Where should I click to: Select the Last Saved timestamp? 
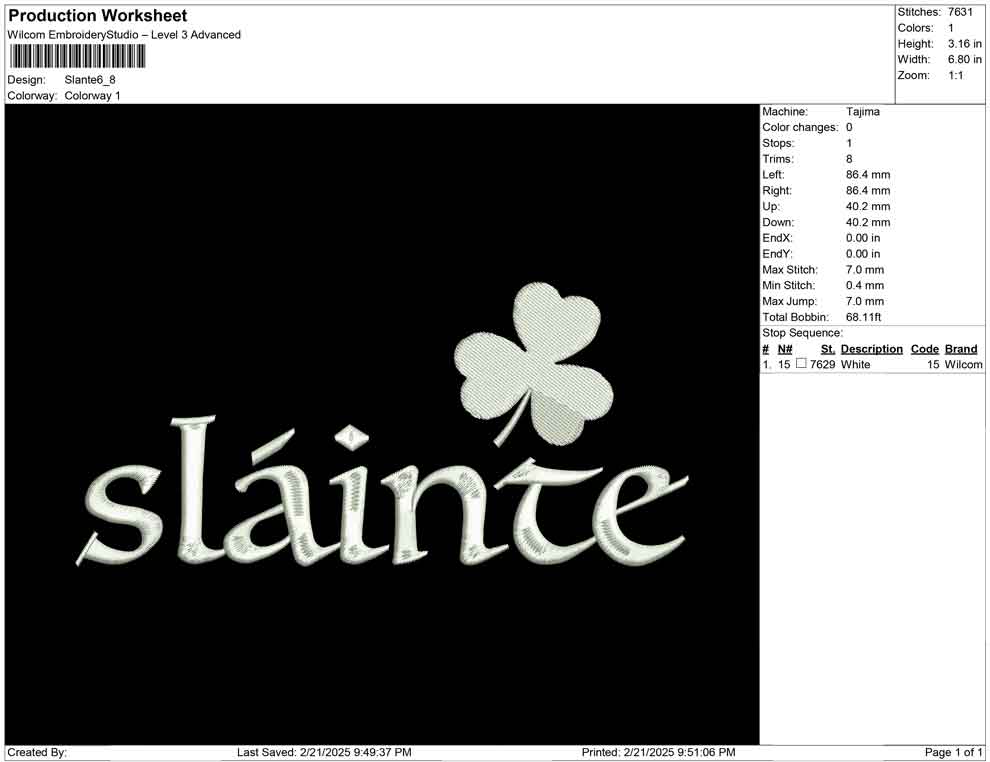[323, 752]
